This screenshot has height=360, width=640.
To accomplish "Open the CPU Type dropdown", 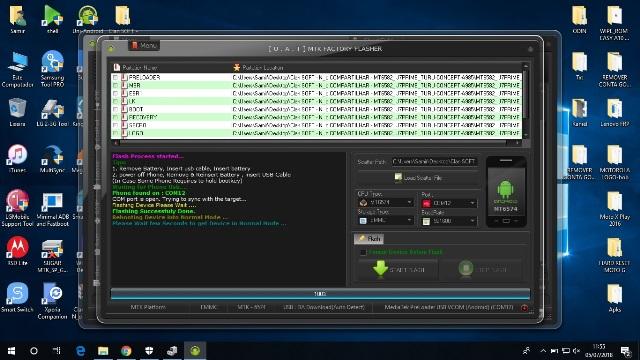I will (386, 202).
